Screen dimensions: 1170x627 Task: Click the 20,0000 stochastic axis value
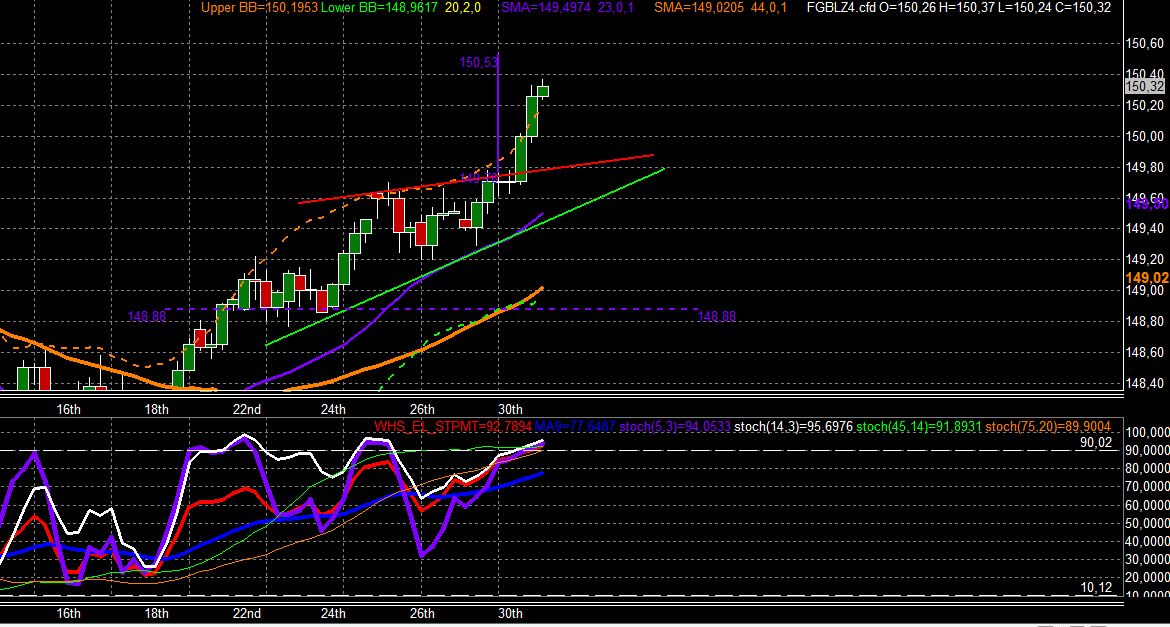point(1146,577)
